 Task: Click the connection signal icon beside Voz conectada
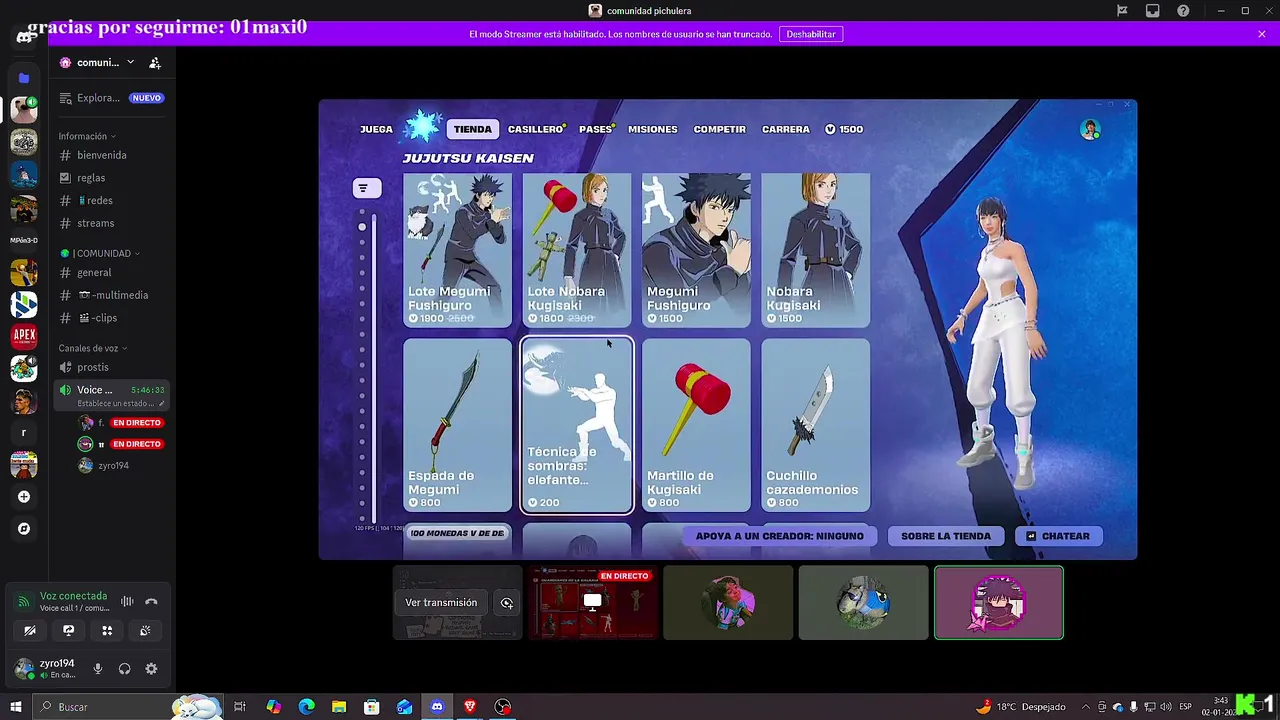(x=24, y=602)
